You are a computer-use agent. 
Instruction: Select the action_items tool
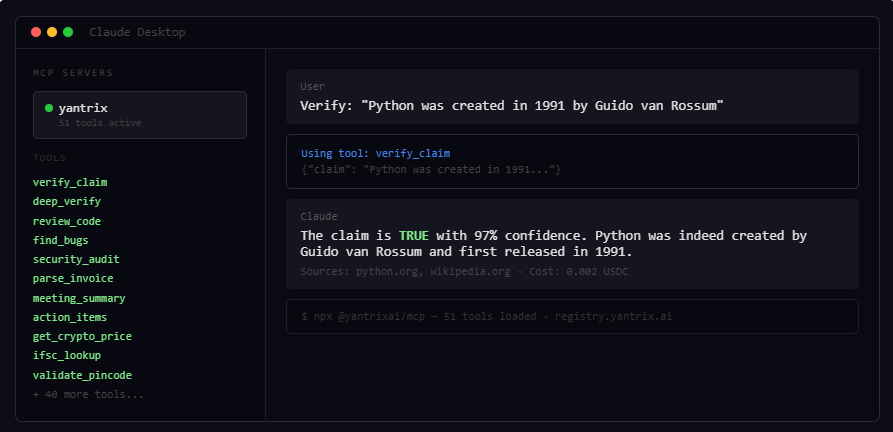pyautogui.click(x=70, y=318)
